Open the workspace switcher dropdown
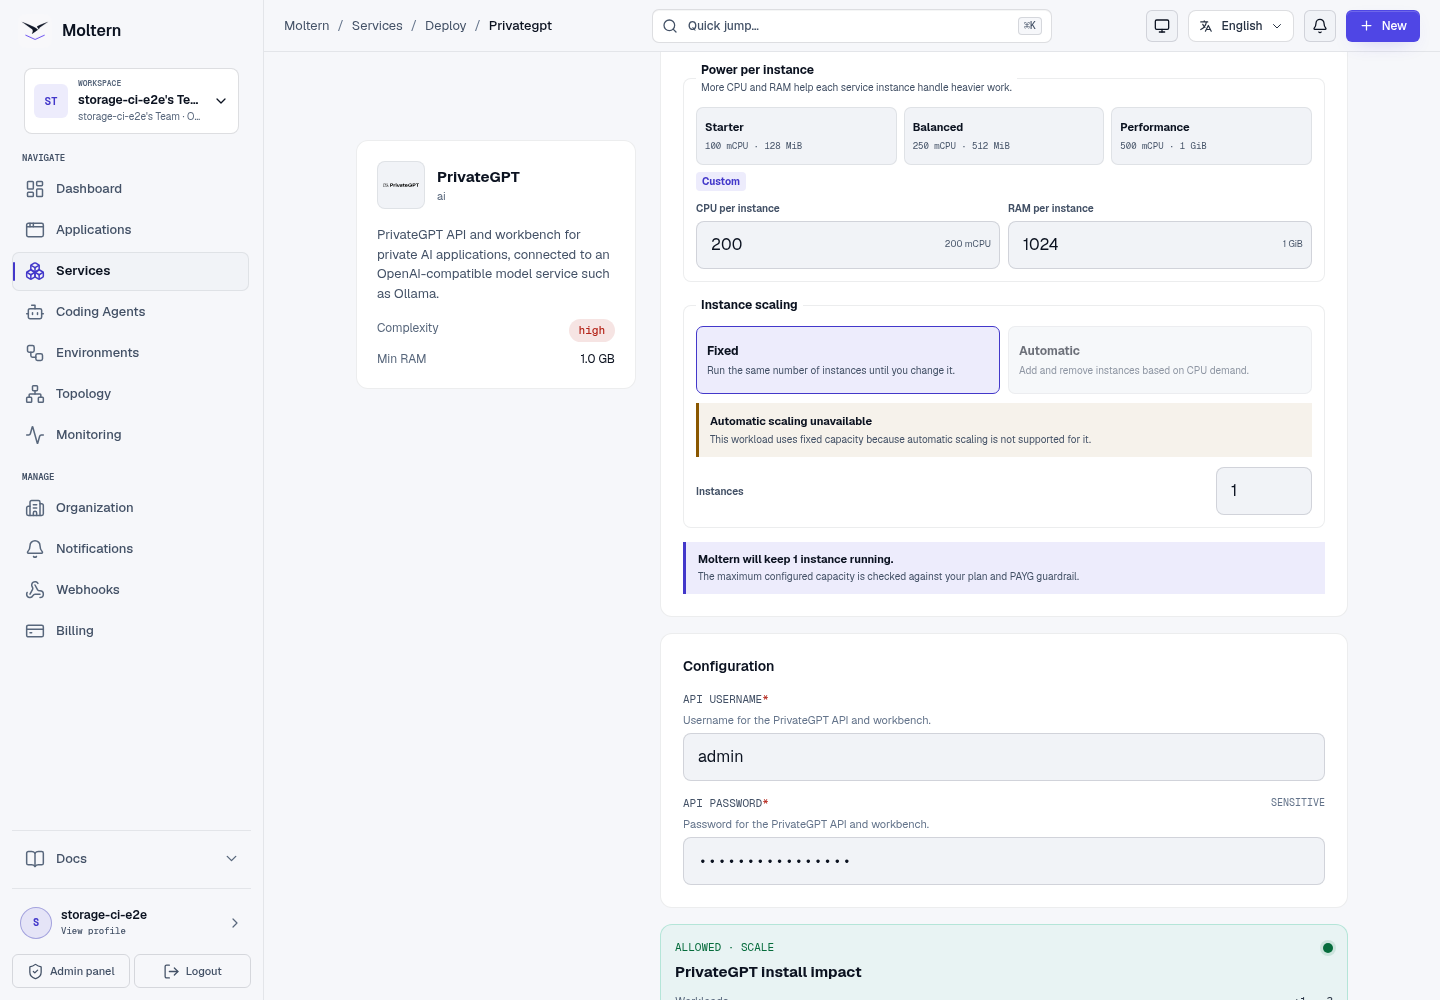1440x1000 pixels. coord(131,101)
